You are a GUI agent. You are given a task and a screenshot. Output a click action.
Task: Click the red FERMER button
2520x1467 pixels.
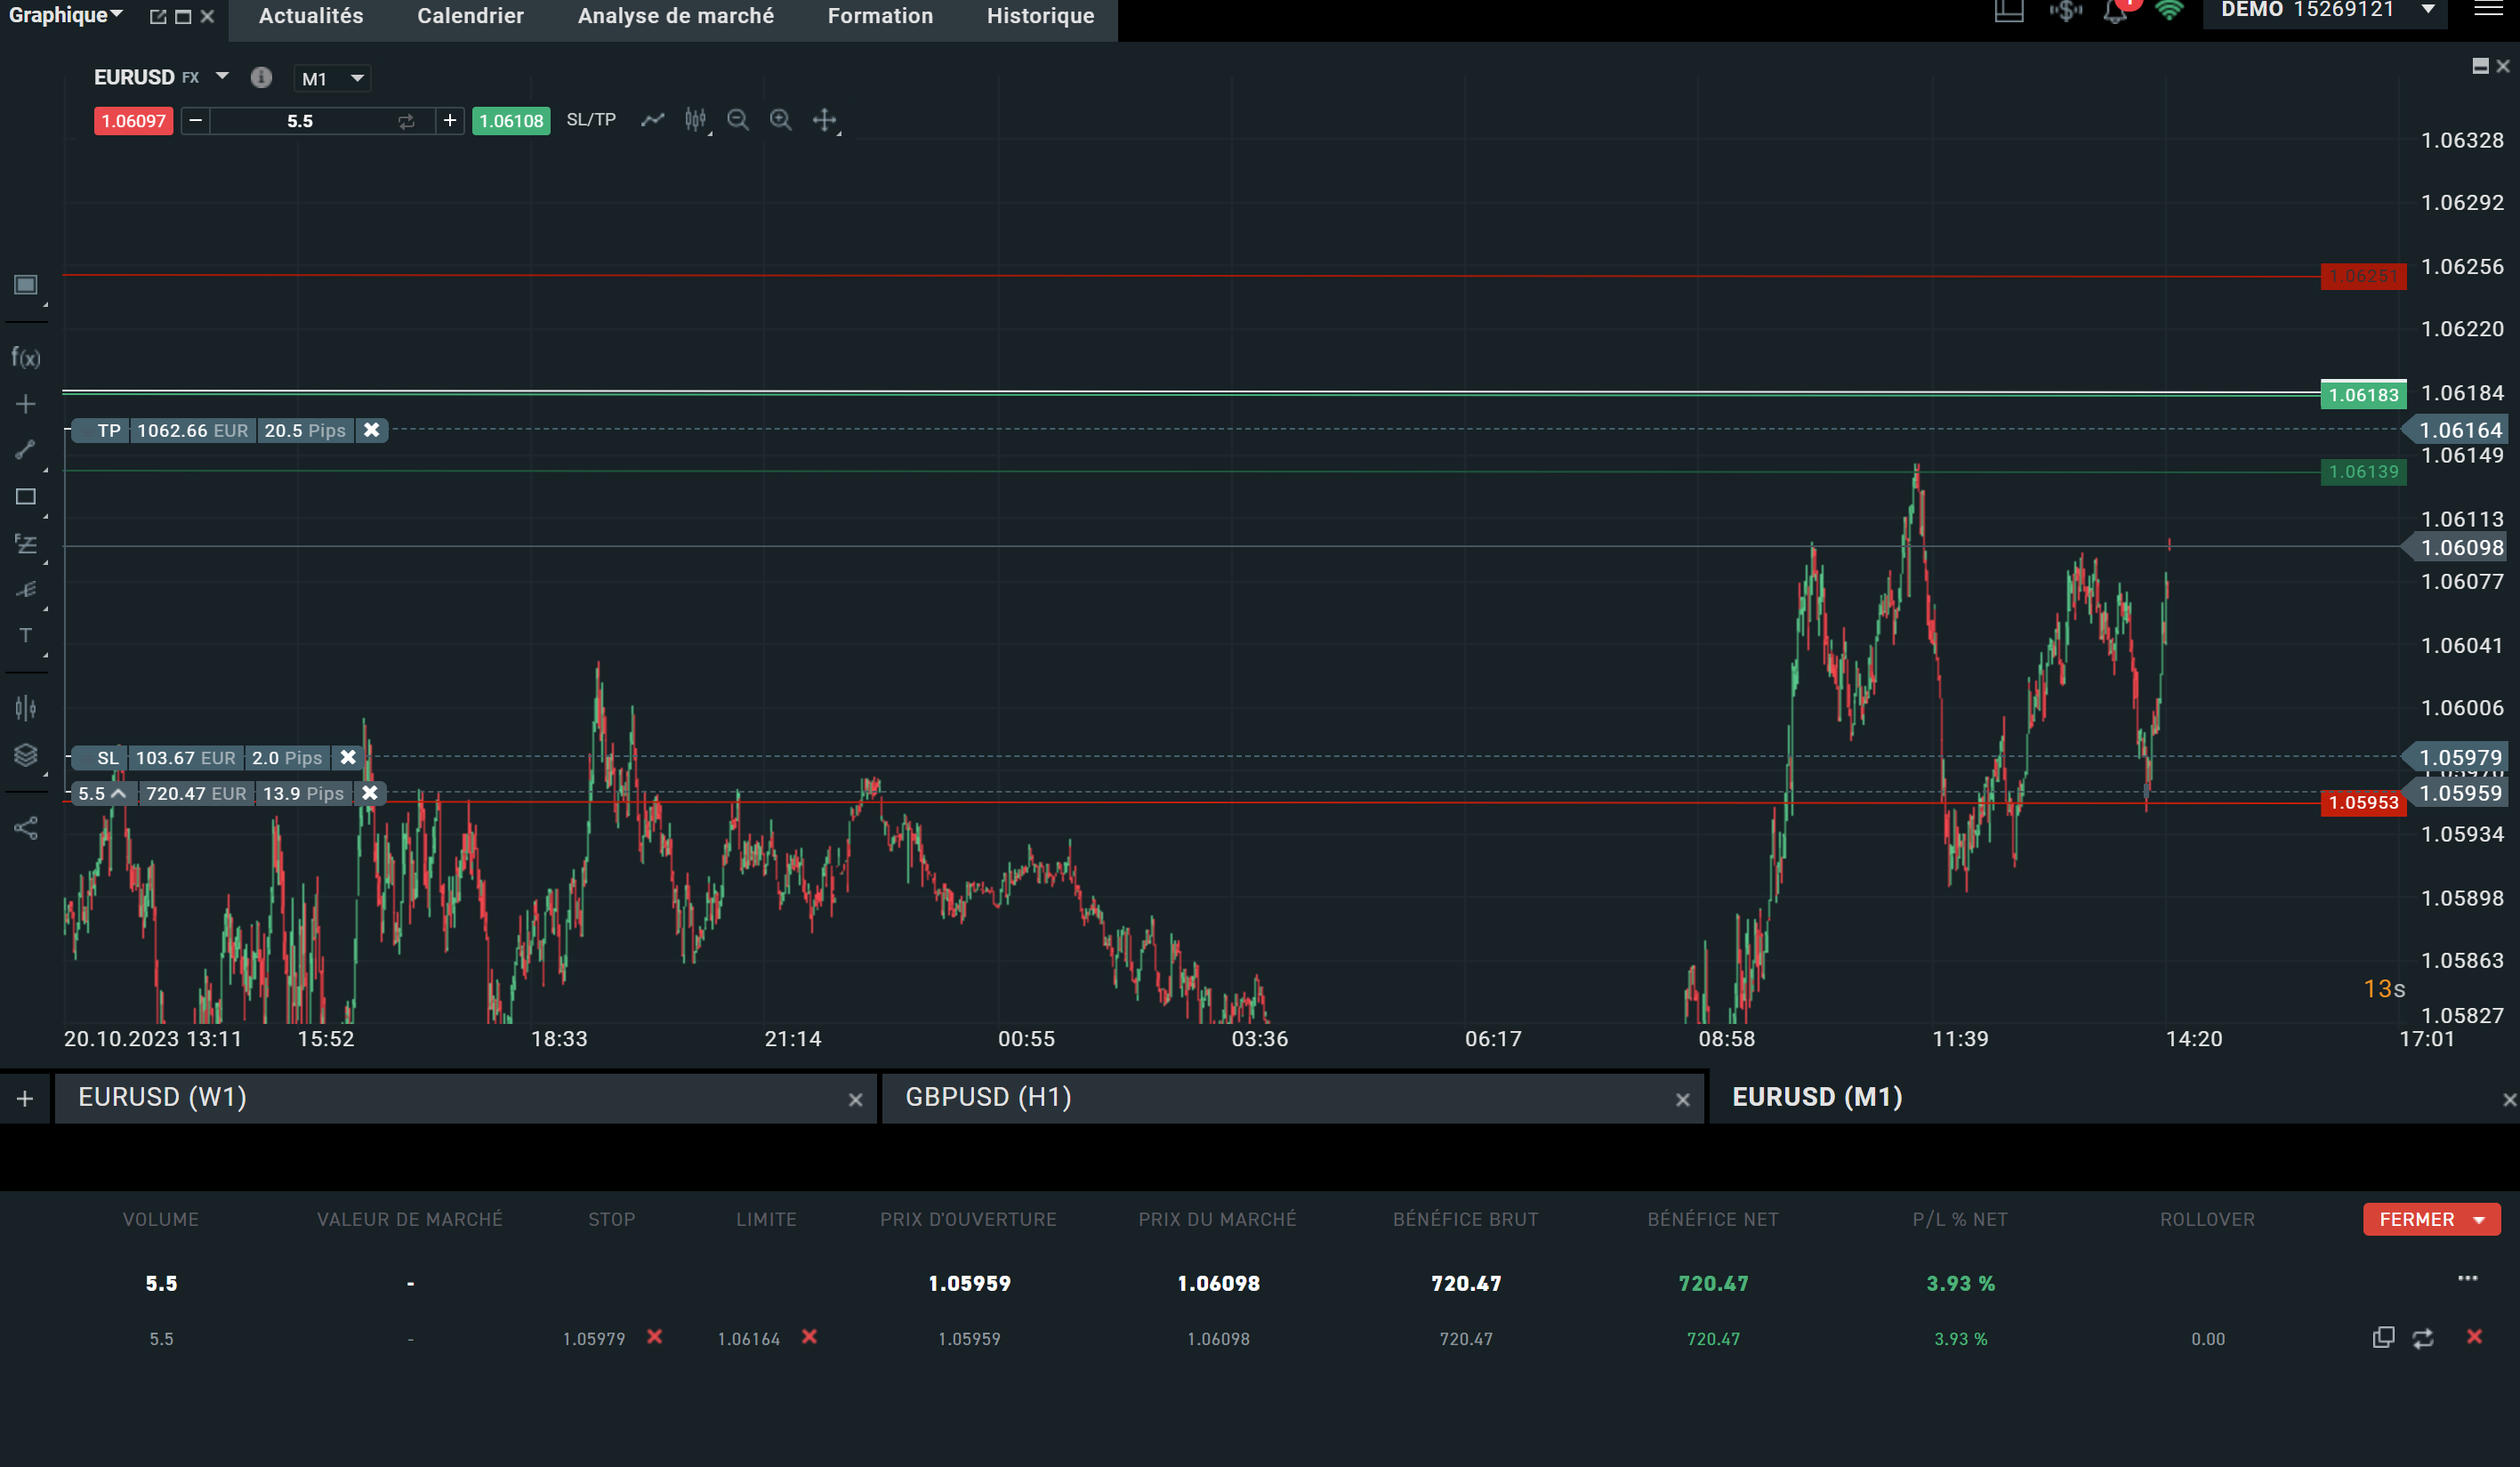point(2417,1219)
